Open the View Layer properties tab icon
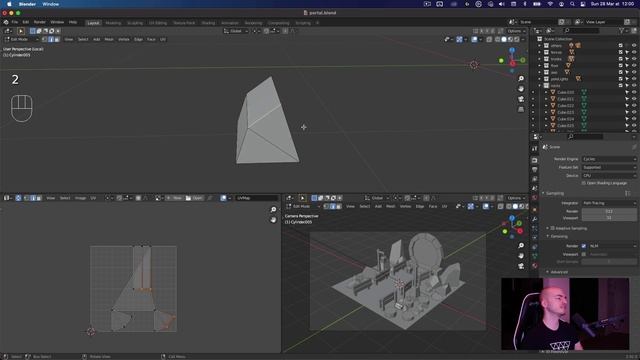640x360 pixels. tap(535, 179)
